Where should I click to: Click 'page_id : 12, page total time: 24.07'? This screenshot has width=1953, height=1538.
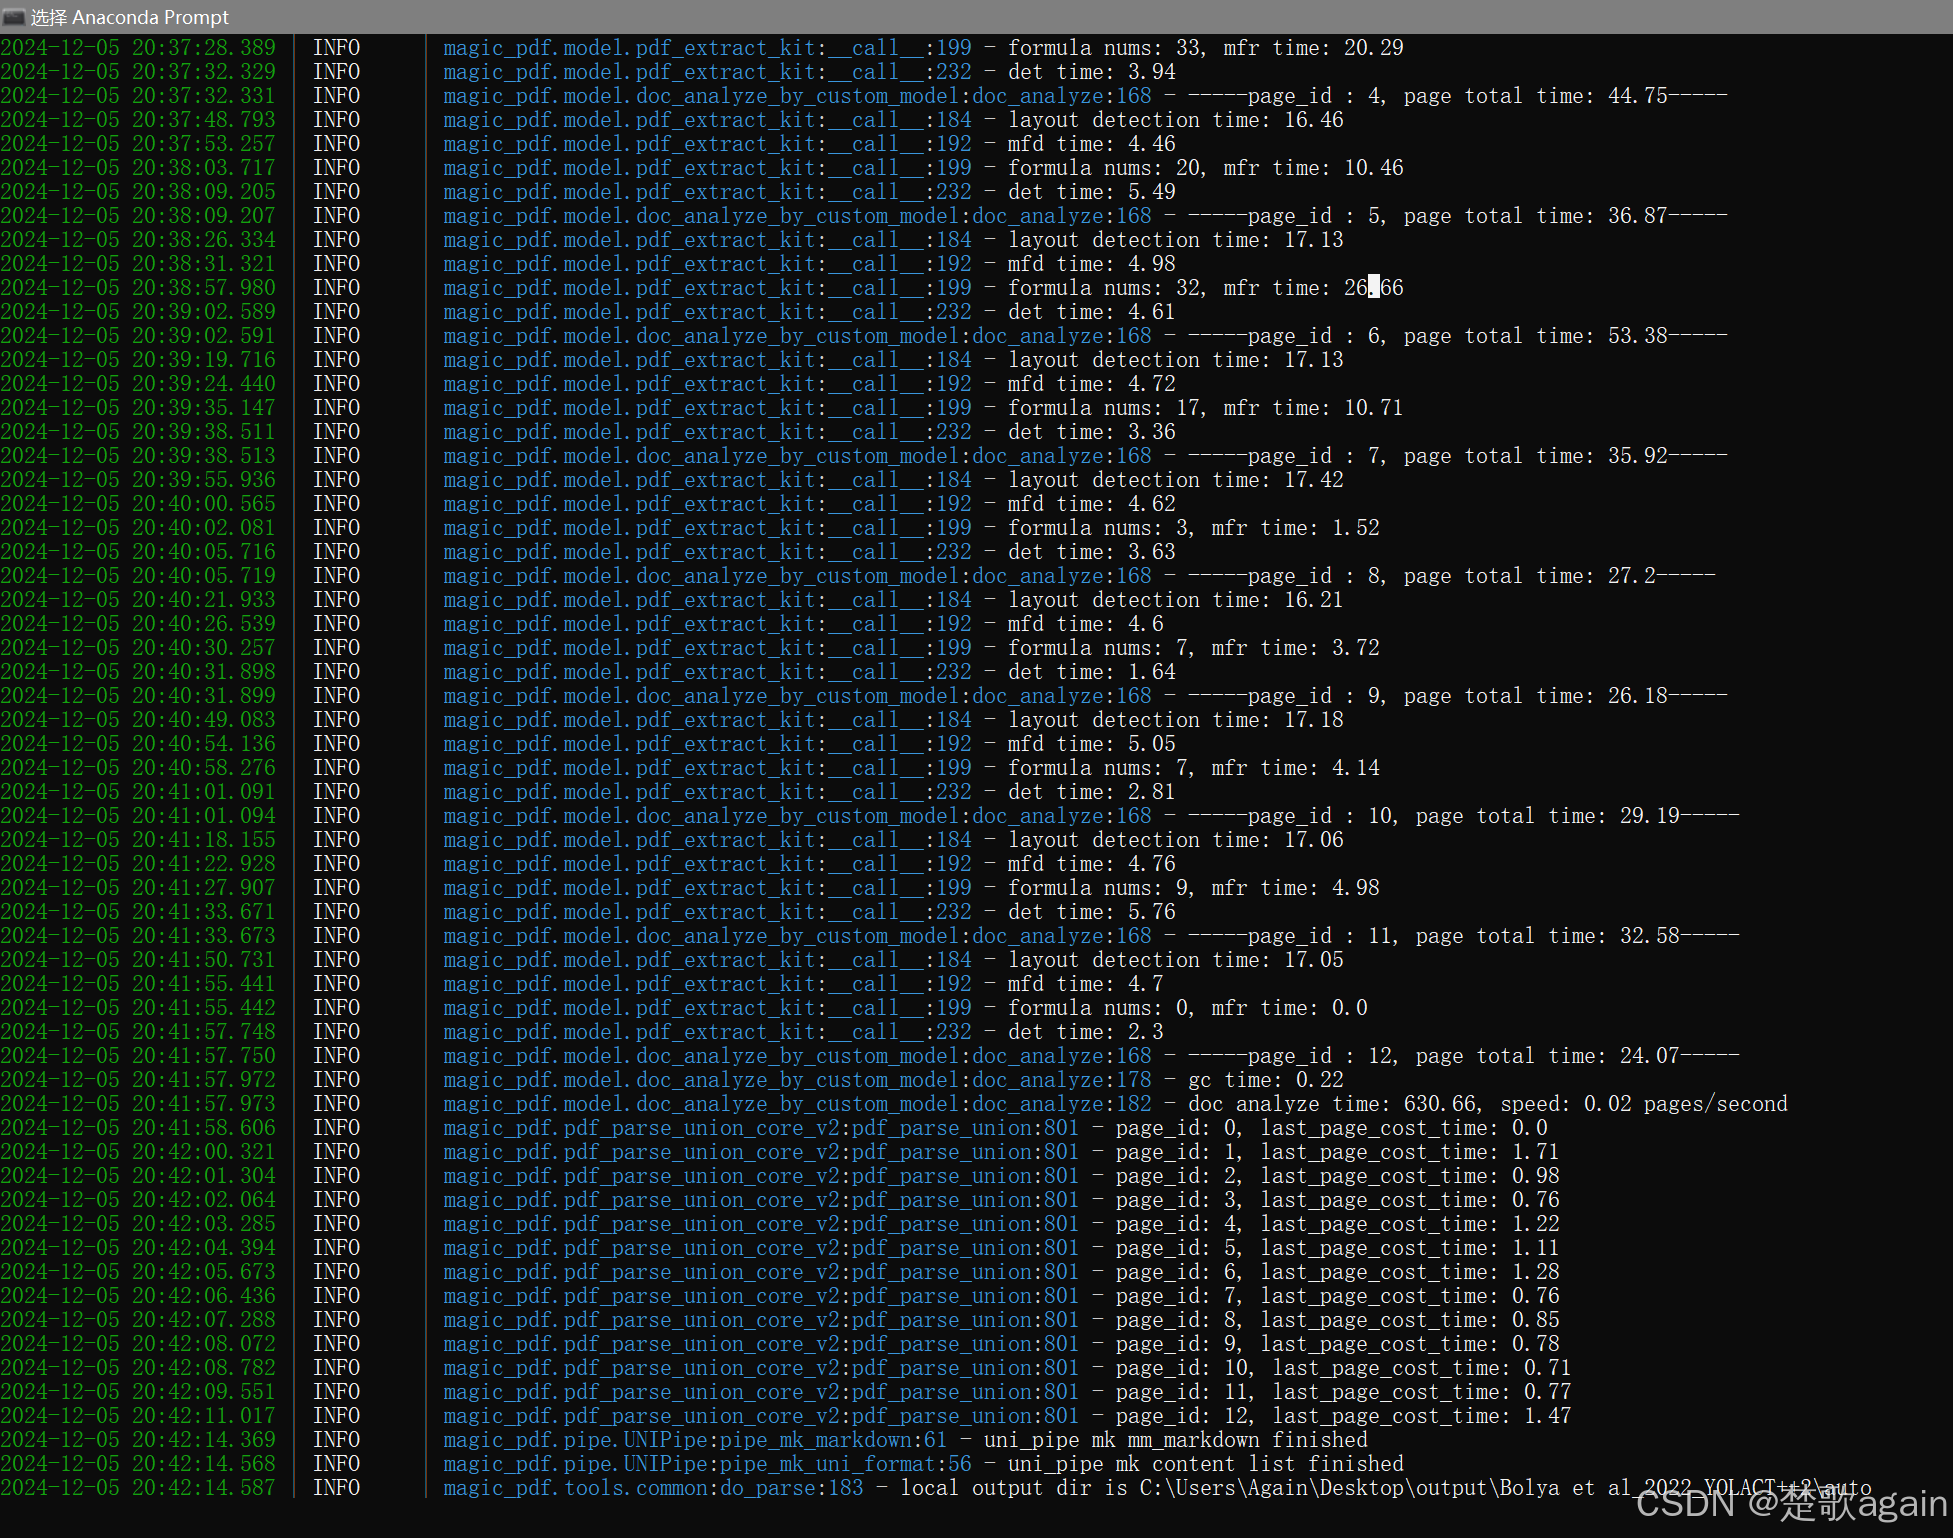coord(1464,1056)
